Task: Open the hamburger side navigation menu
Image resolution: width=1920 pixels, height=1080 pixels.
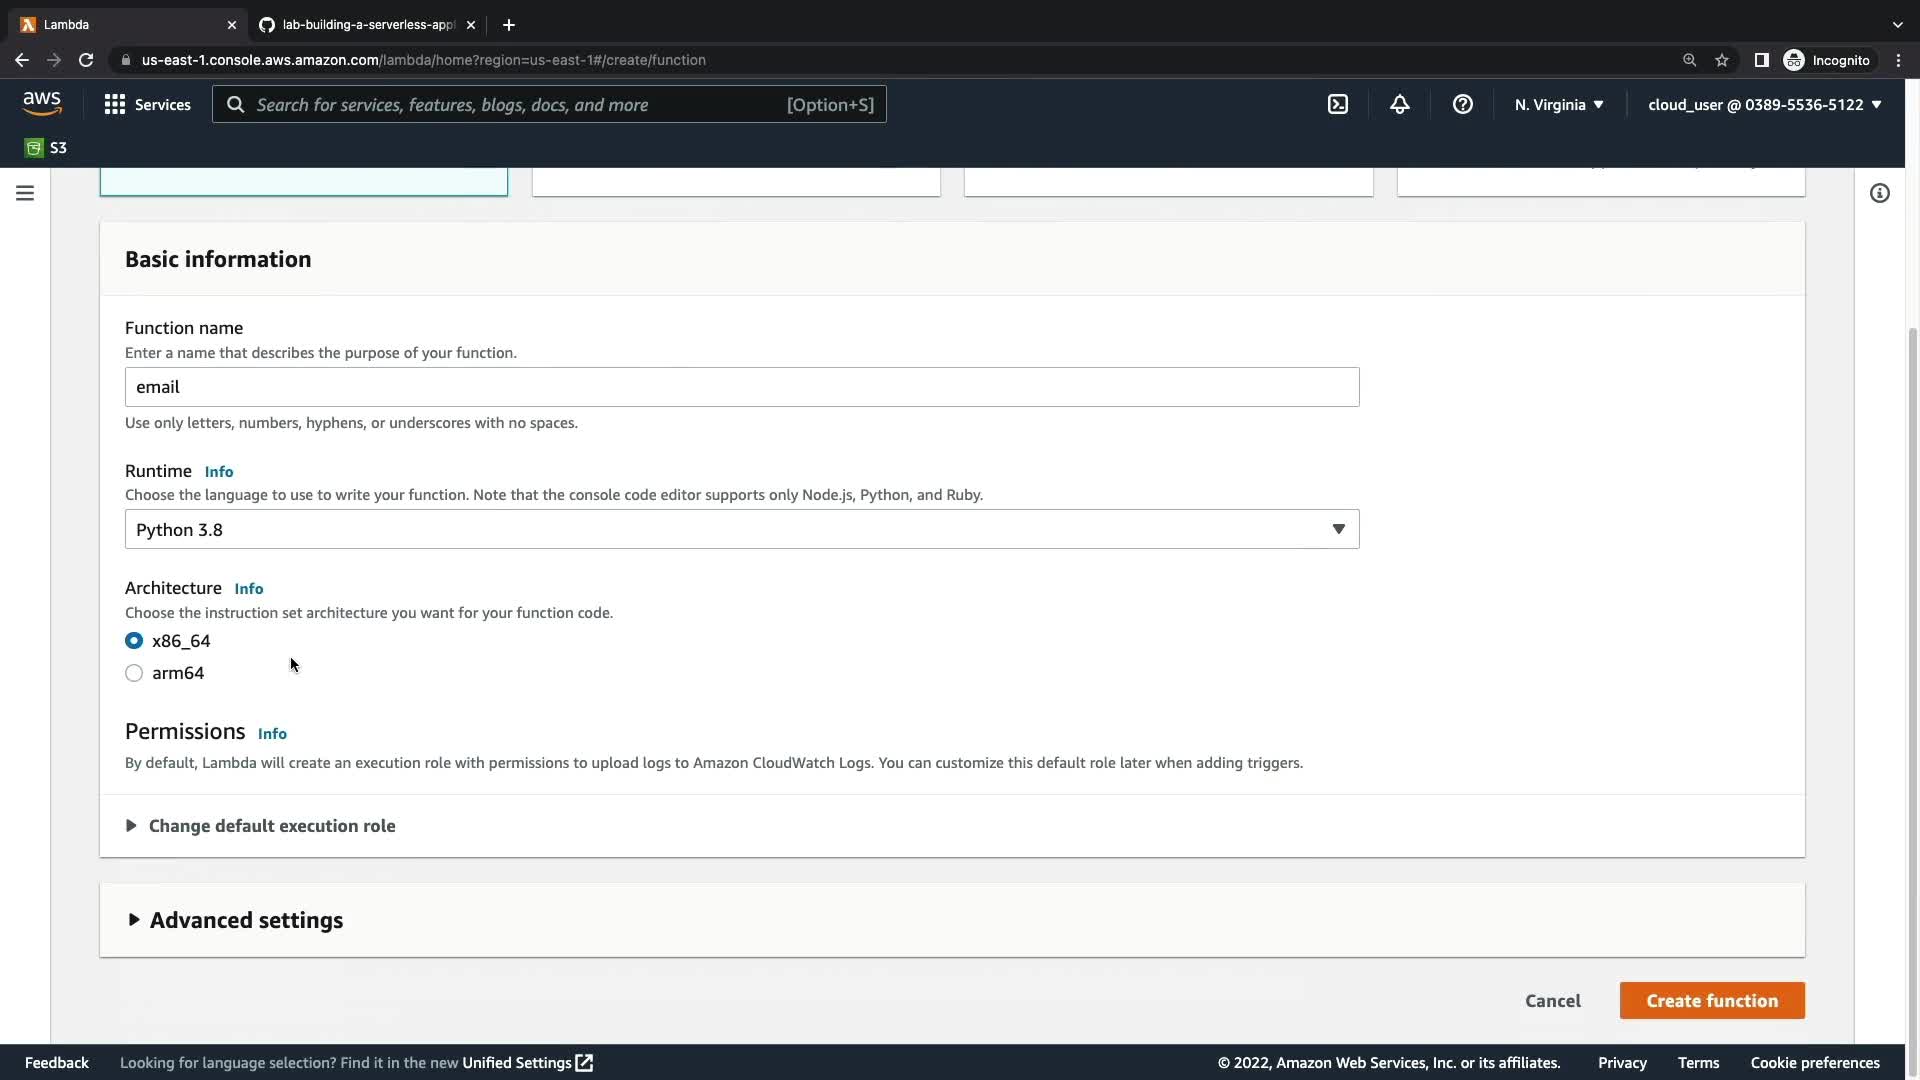Action: [x=25, y=193]
